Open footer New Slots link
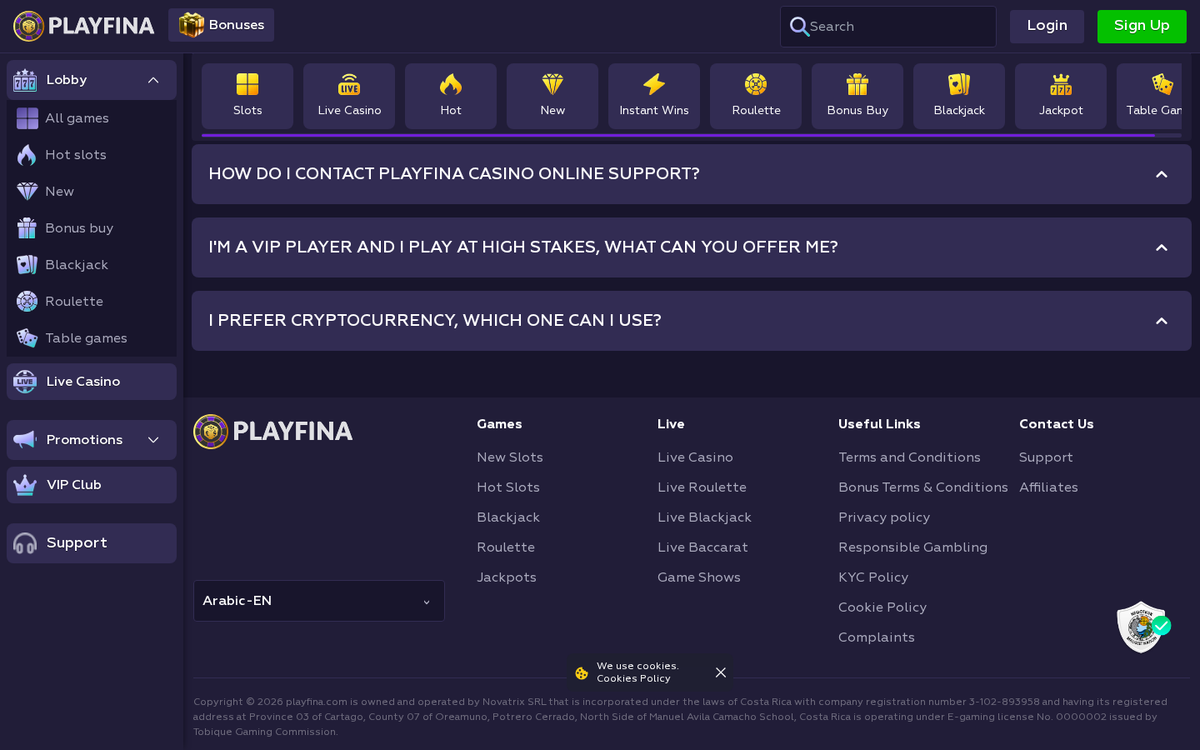 tap(510, 457)
